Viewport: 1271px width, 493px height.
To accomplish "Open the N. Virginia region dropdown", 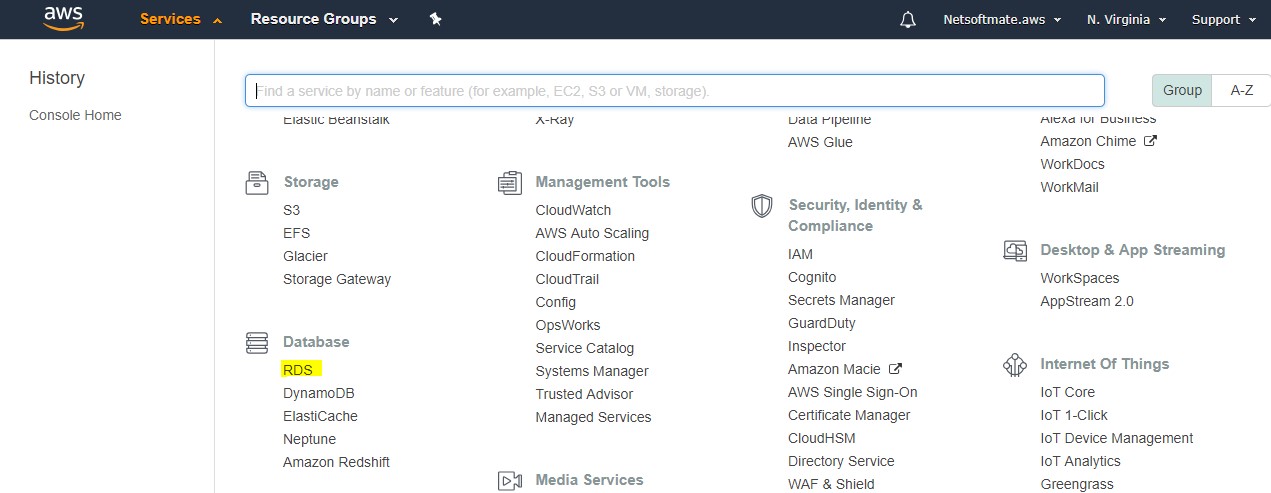I will [x=1125, y=20].
